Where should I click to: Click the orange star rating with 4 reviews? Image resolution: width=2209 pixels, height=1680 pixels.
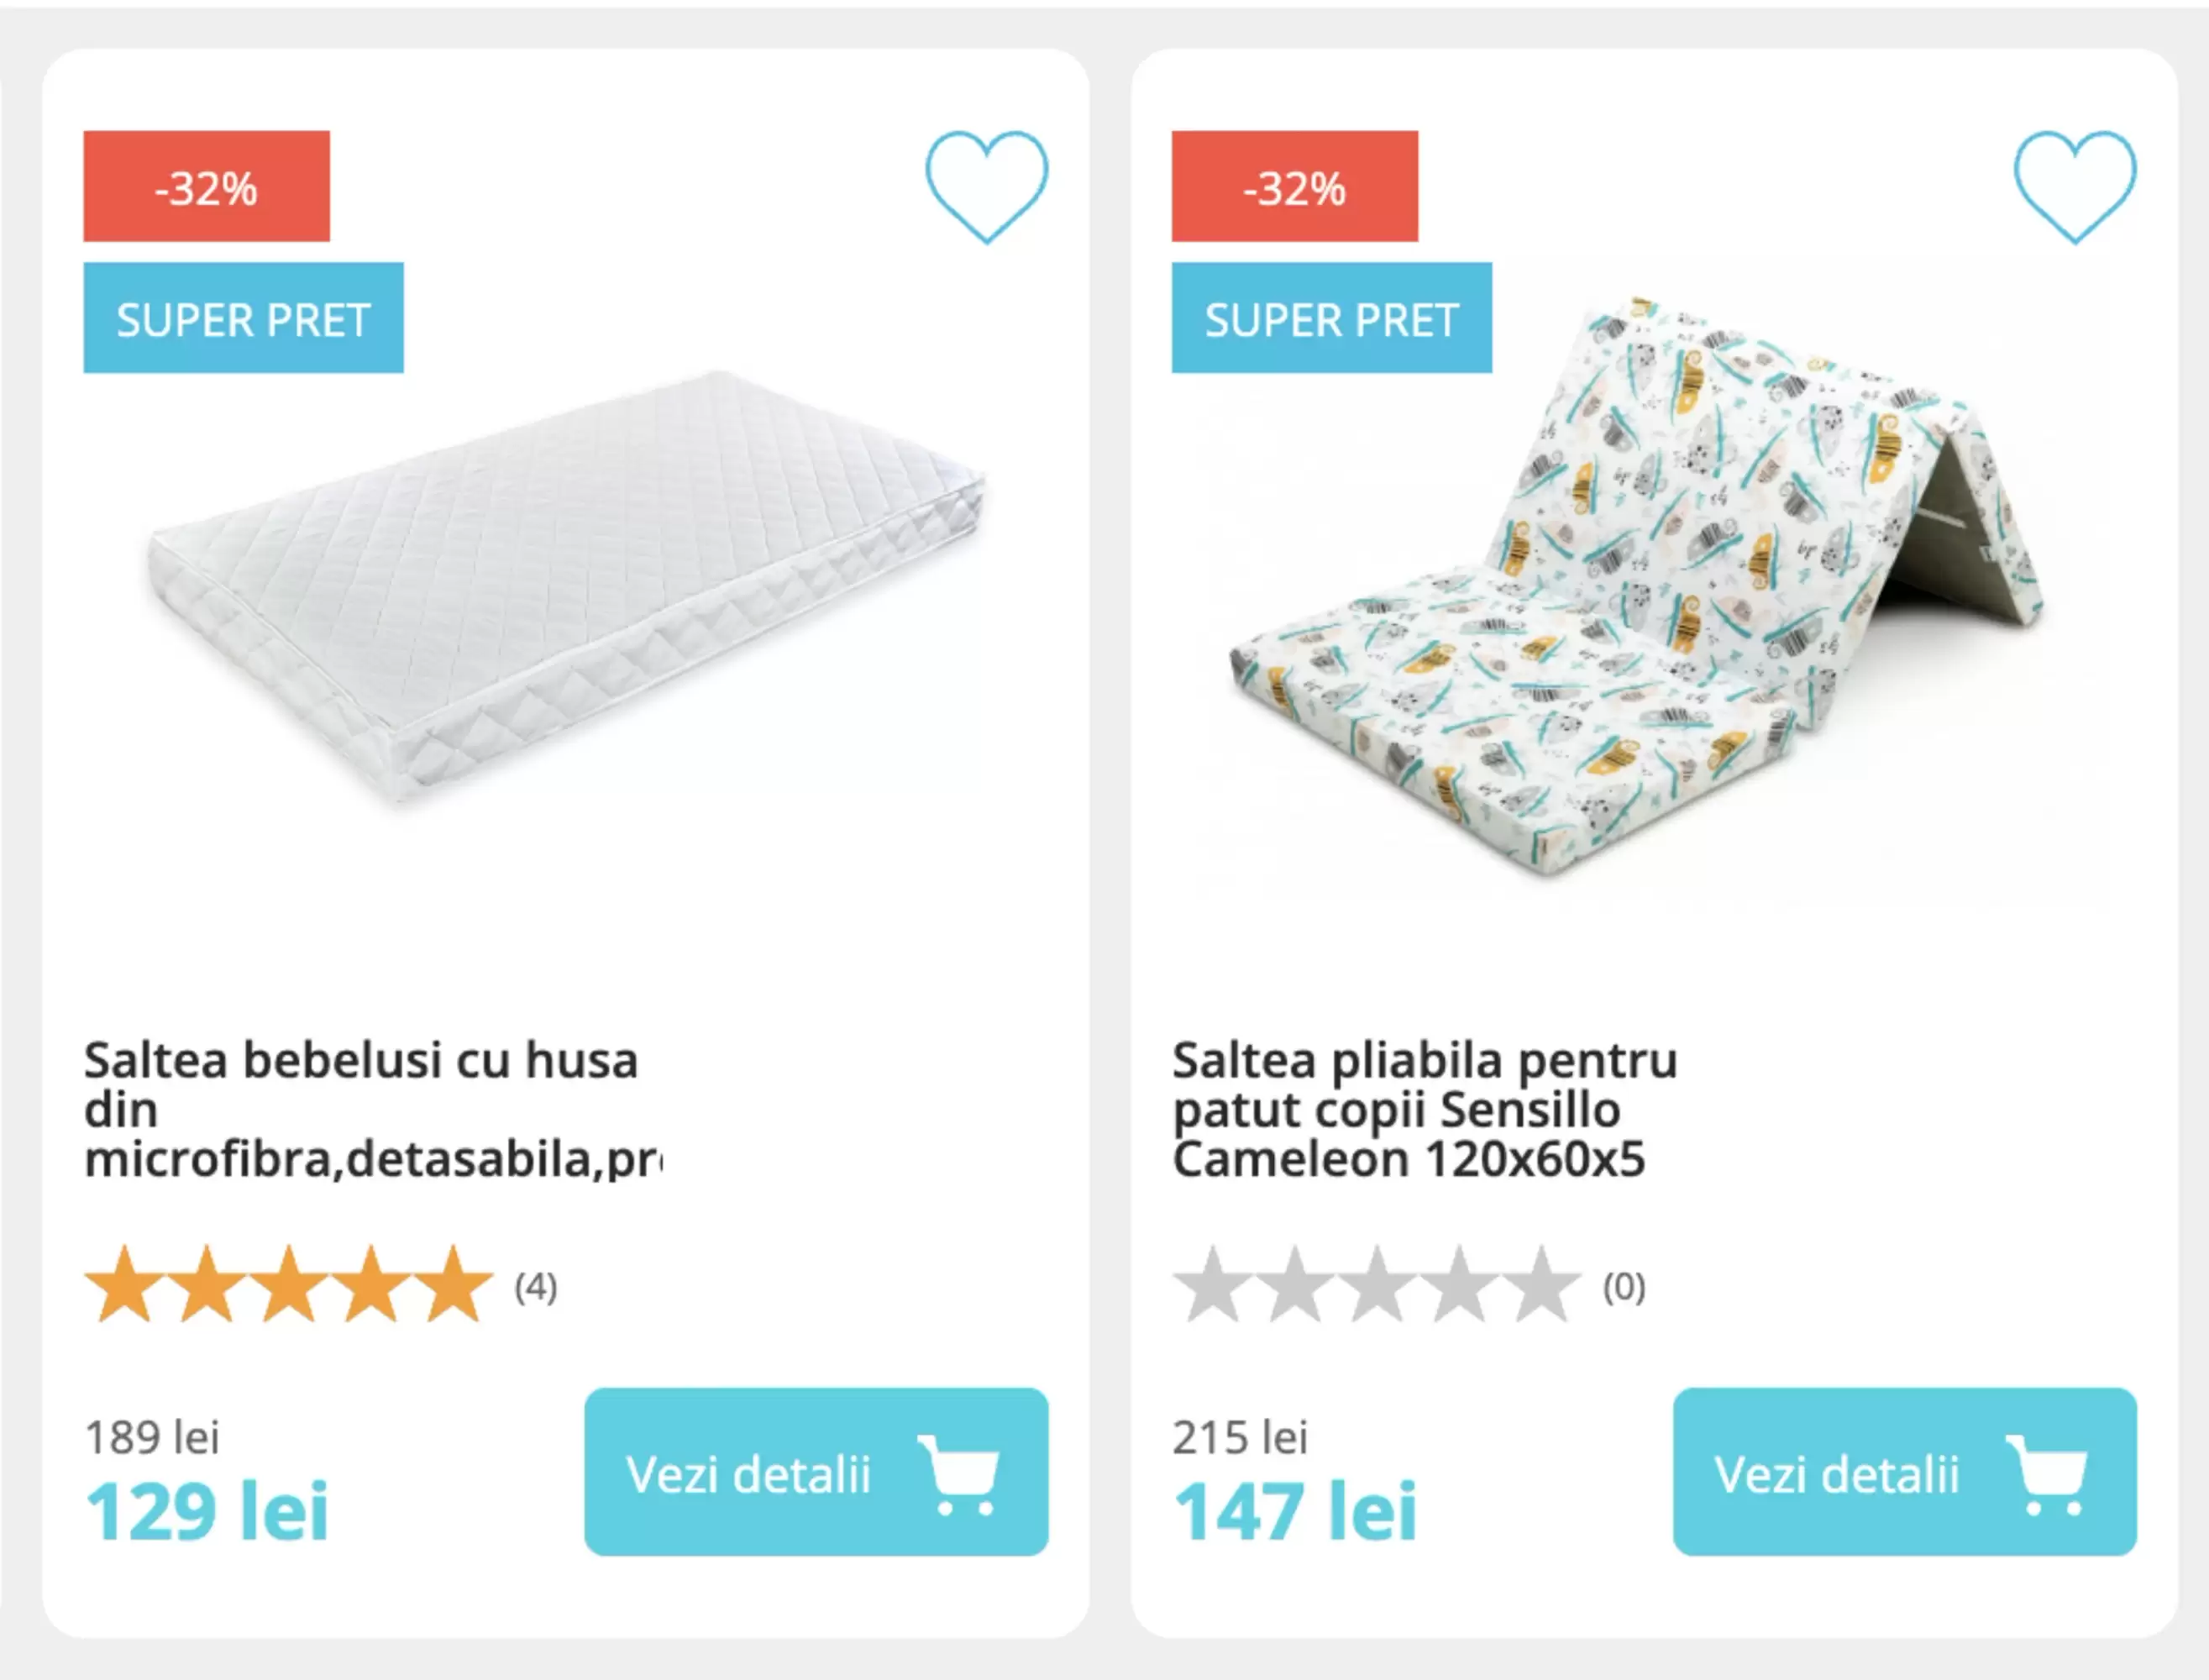(x=289, y=1285)
